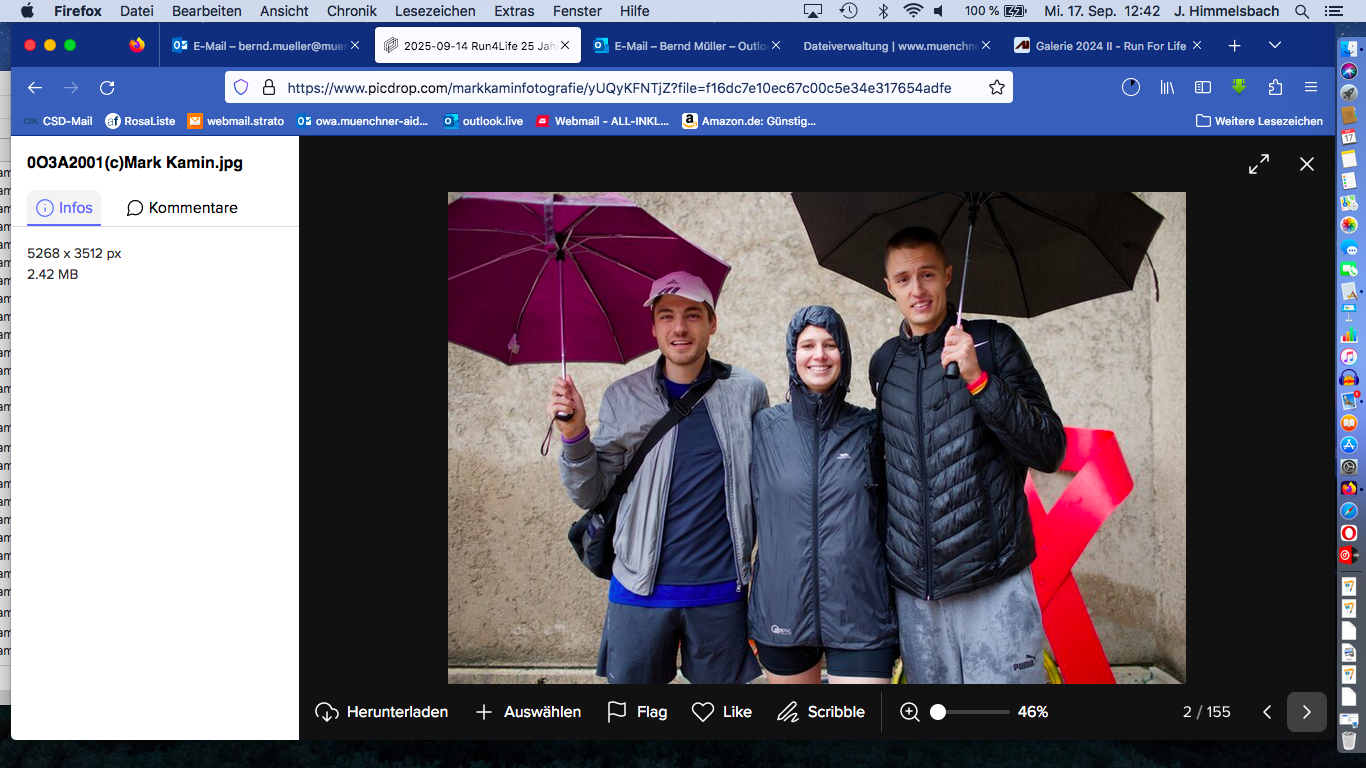Click the Herunterladen download icon
The height and width of the screenshot is (768, 1366).
point(327,712)
